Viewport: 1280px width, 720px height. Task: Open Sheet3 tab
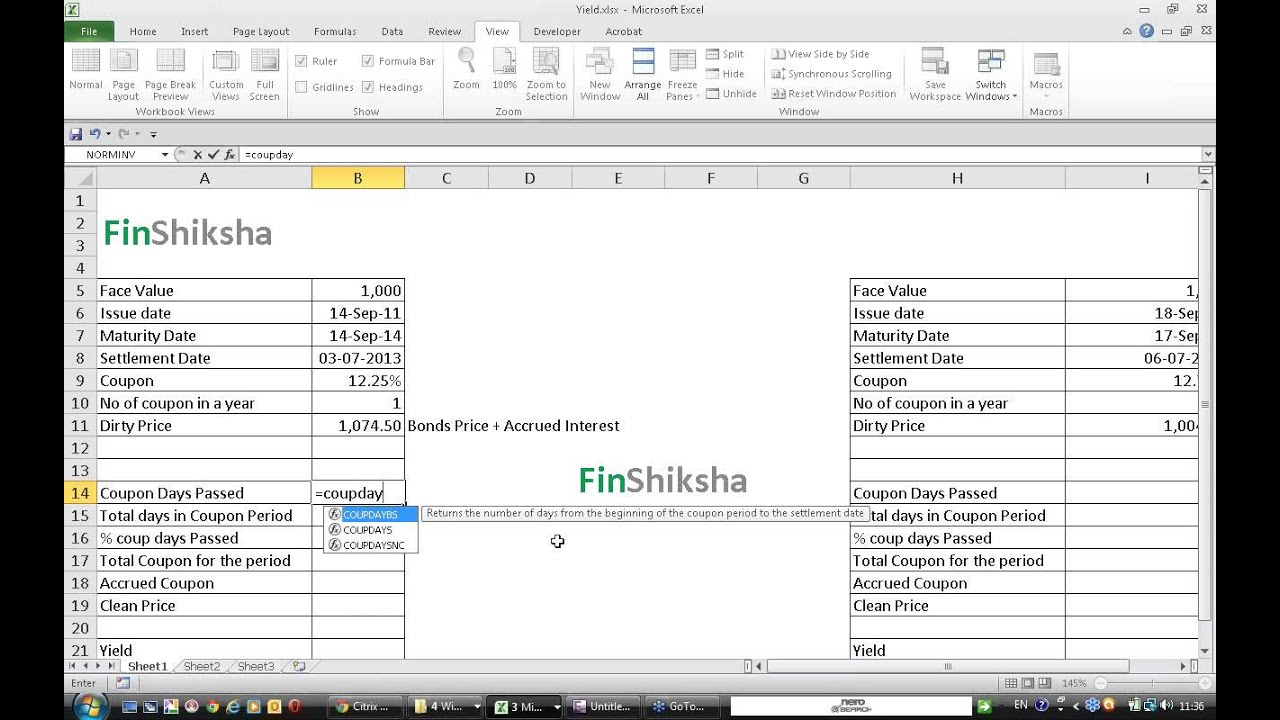255,666
